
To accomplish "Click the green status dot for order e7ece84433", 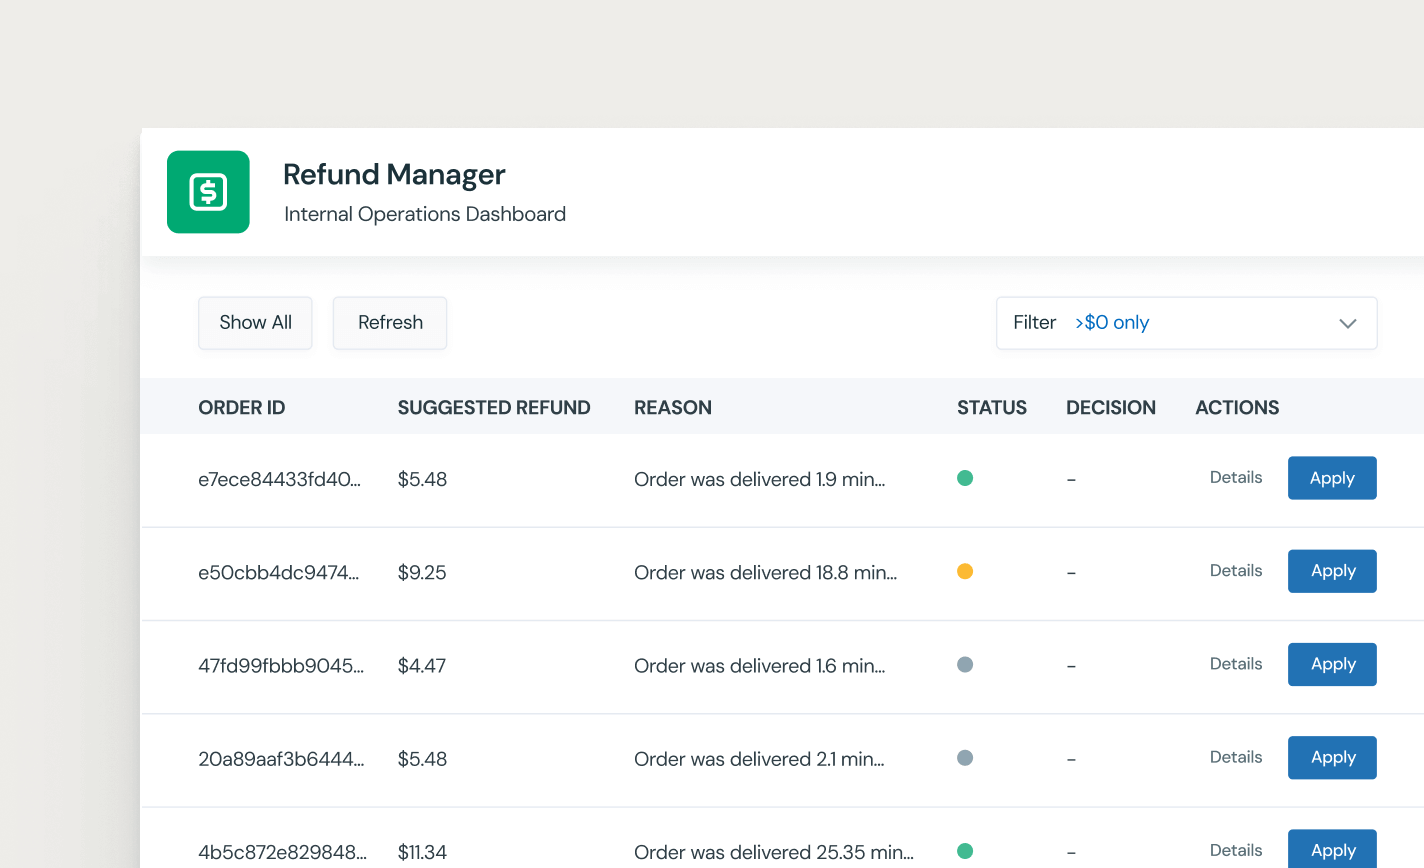I will 965,478.
